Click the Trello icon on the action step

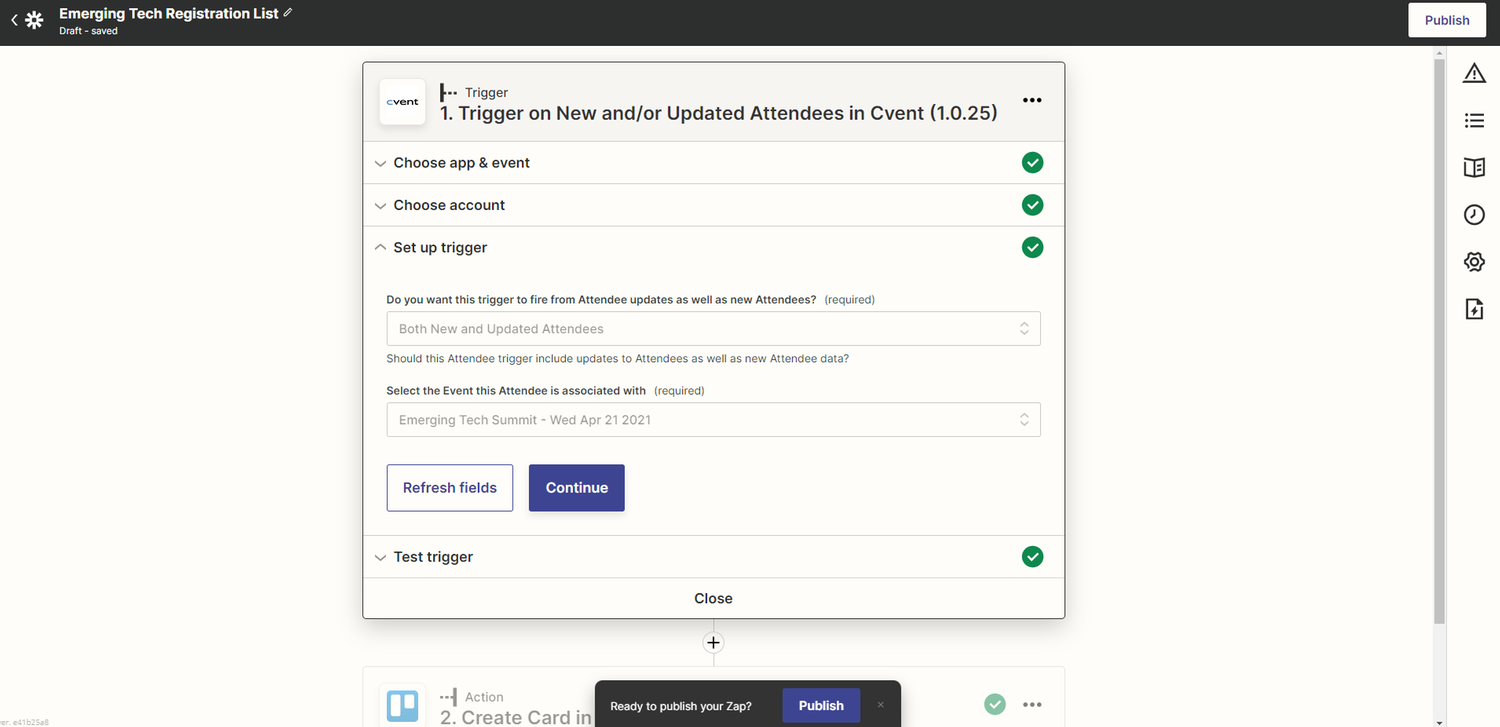coord(402,705)
